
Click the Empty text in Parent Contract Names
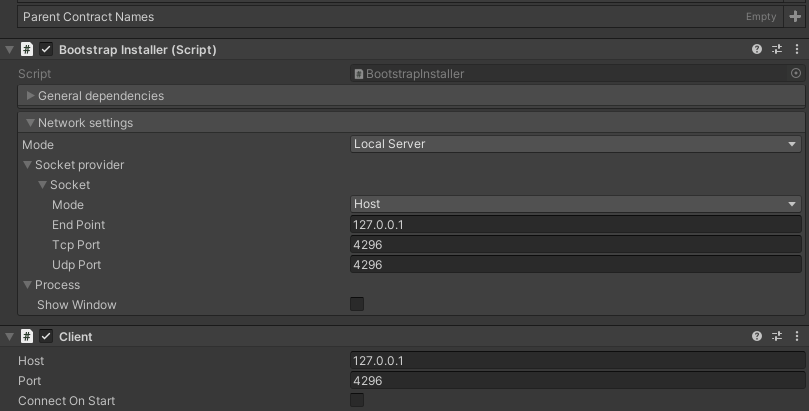[761, 17]
